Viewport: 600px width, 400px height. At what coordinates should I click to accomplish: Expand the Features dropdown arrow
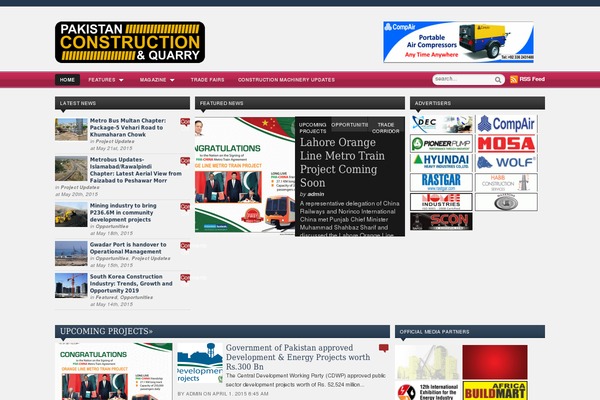(121, 80)
